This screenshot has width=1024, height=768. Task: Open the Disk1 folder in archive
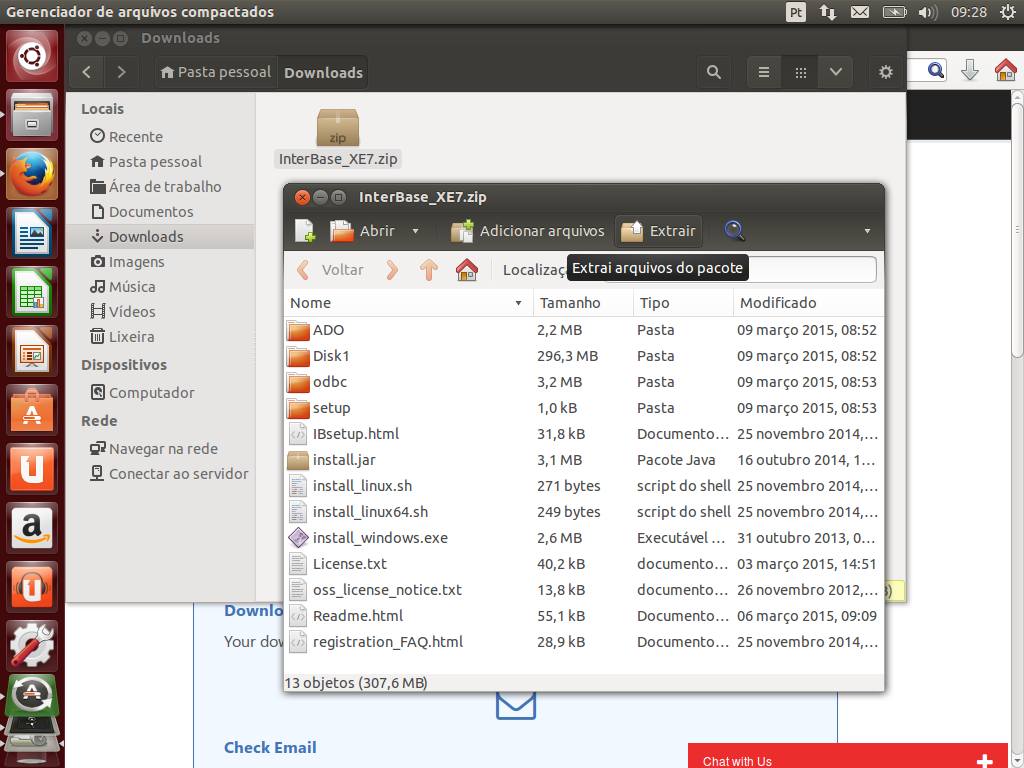point(331,356)
